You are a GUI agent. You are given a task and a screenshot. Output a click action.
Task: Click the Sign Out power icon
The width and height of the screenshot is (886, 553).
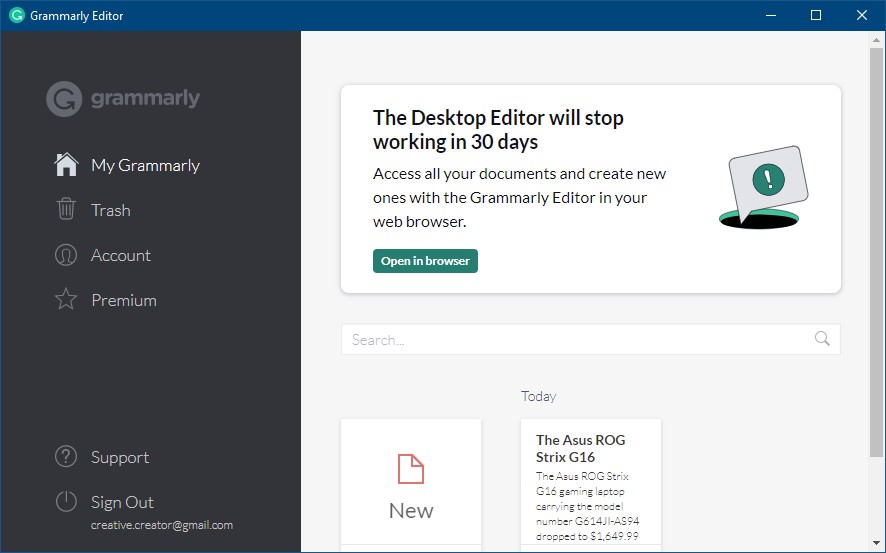click(66, 502)
